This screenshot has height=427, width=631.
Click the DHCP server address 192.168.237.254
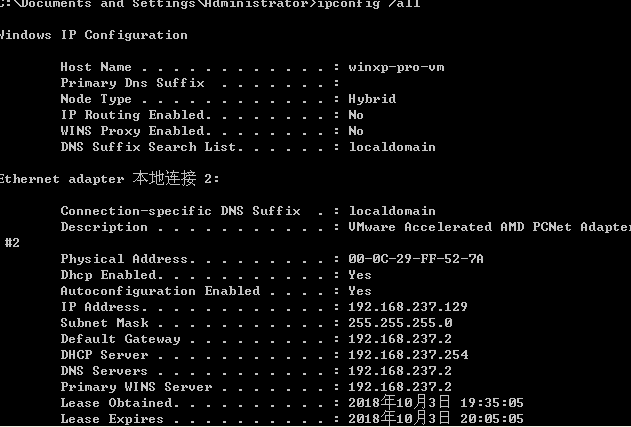click(x=408, y=355)
